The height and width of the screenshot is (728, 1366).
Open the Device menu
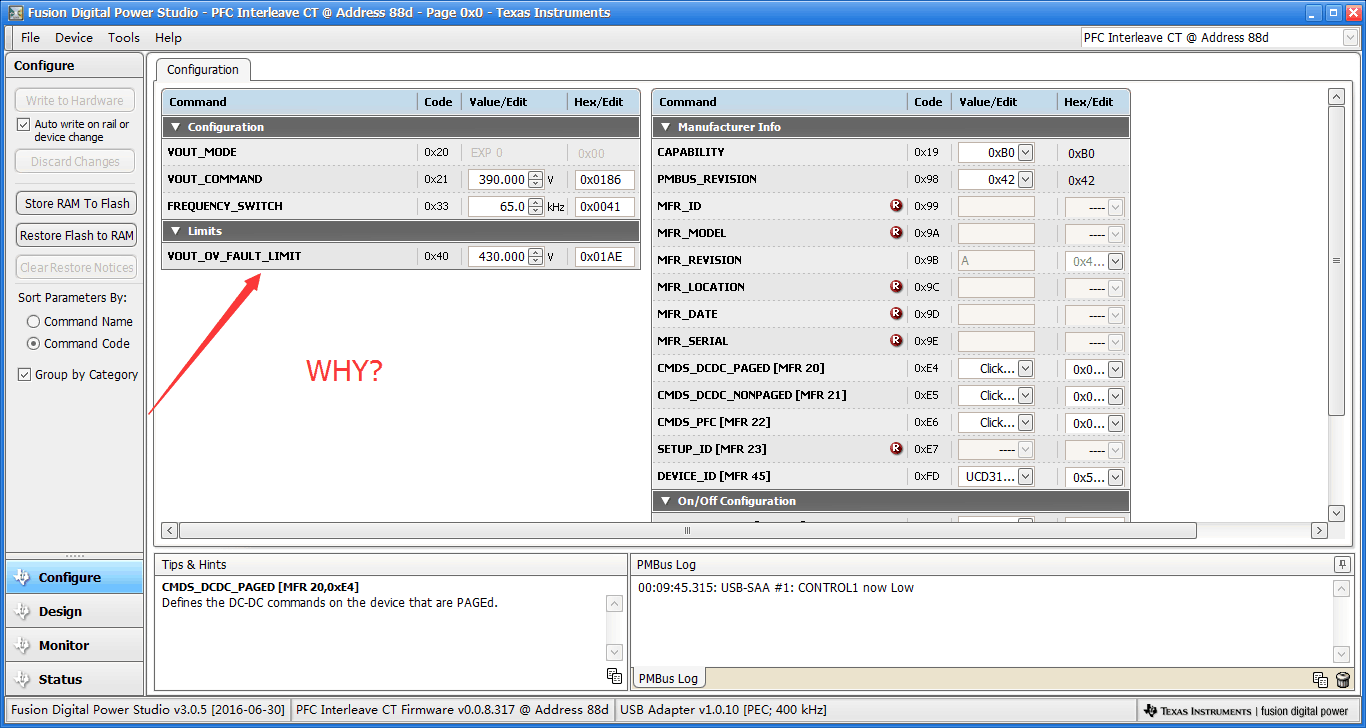74,37
